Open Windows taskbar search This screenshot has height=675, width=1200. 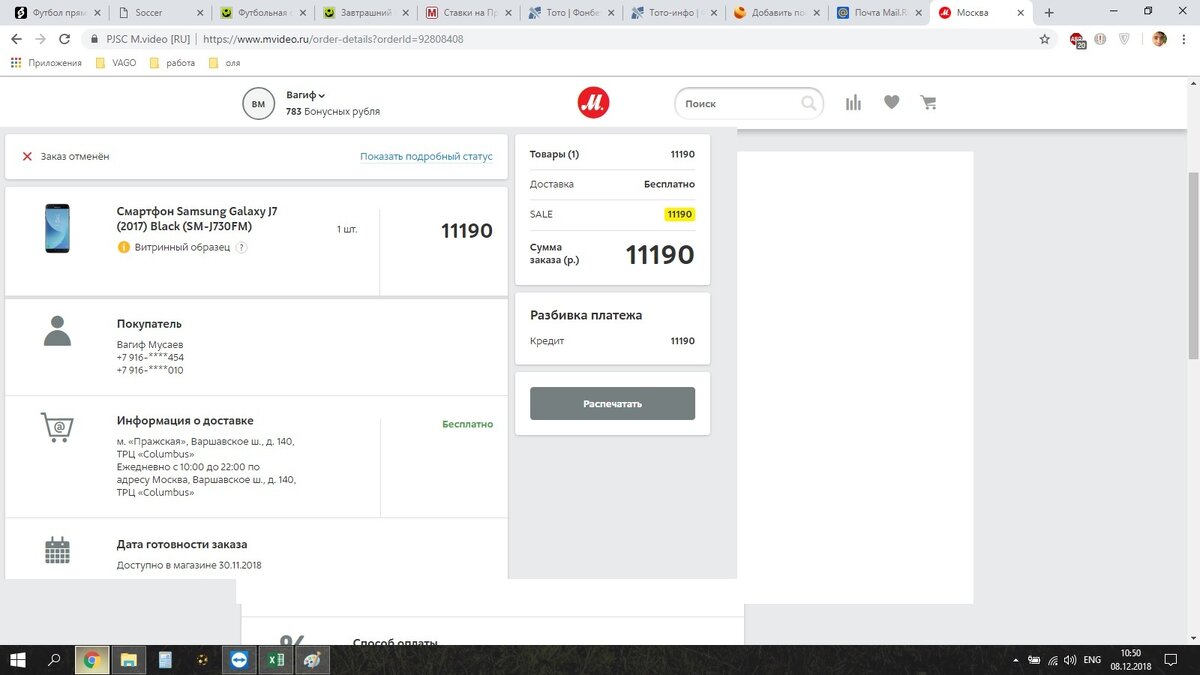point(54,660)
